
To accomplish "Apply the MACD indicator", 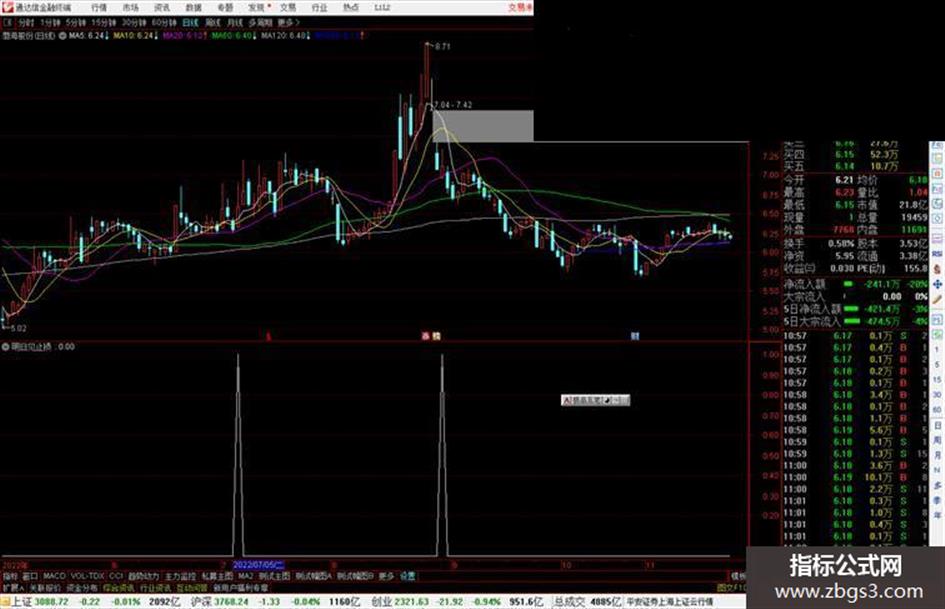I will coord(54,576).
